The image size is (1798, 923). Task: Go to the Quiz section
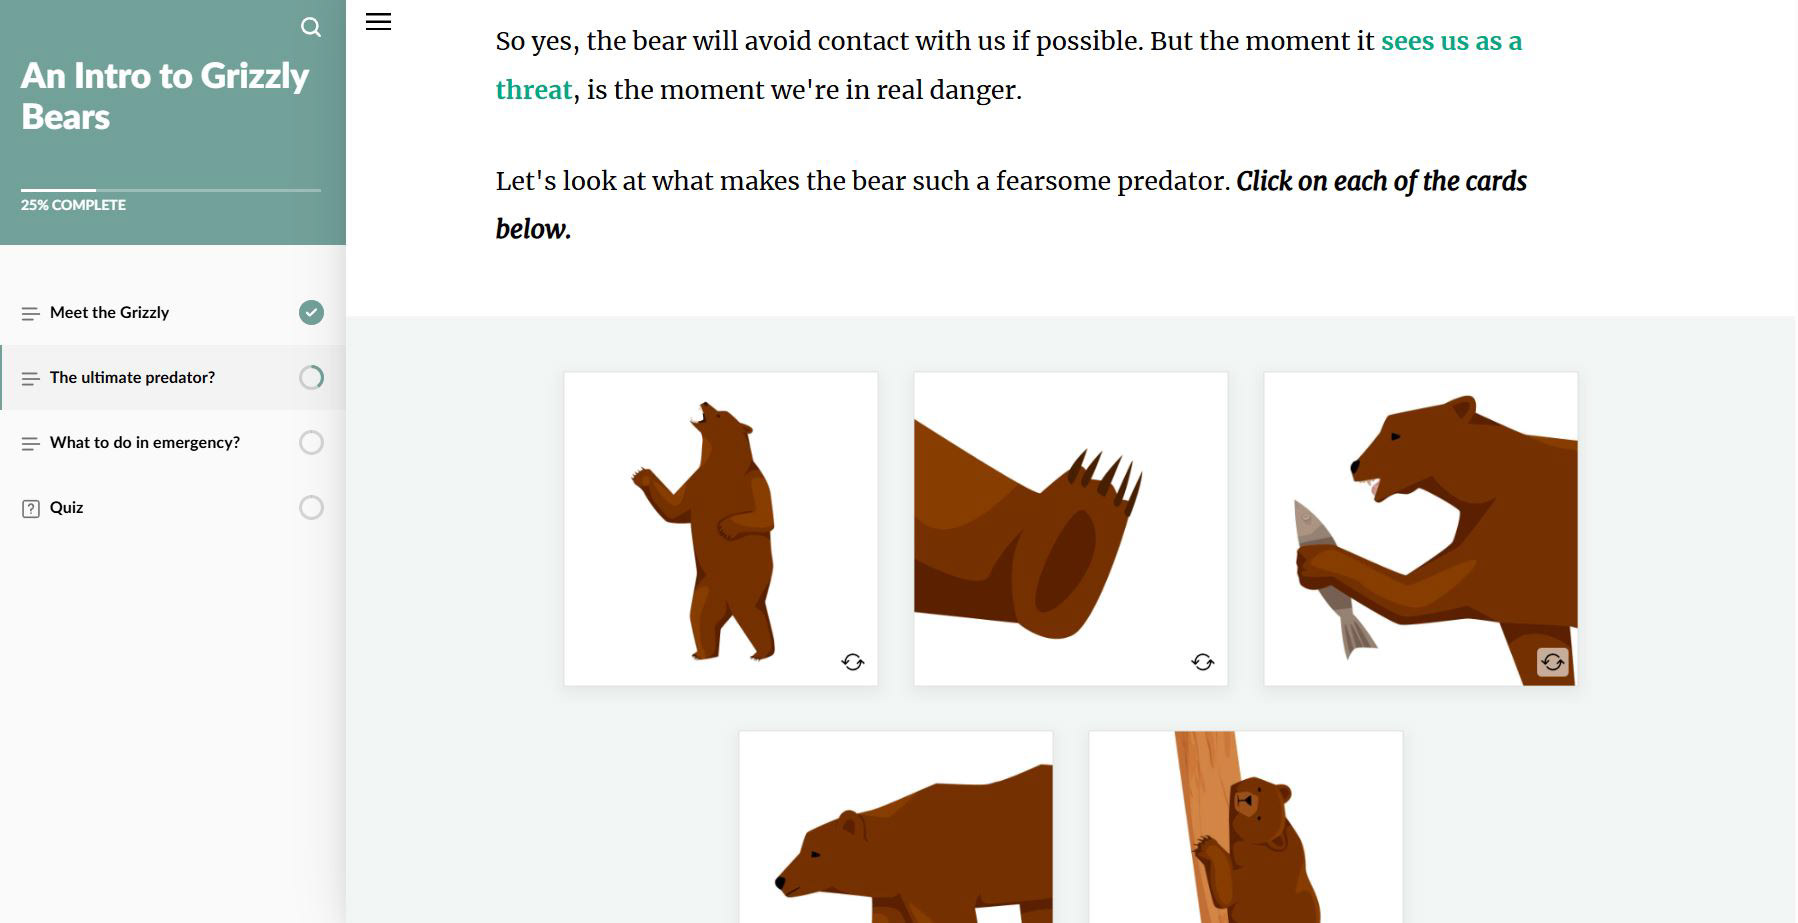(x=67, y=508)
